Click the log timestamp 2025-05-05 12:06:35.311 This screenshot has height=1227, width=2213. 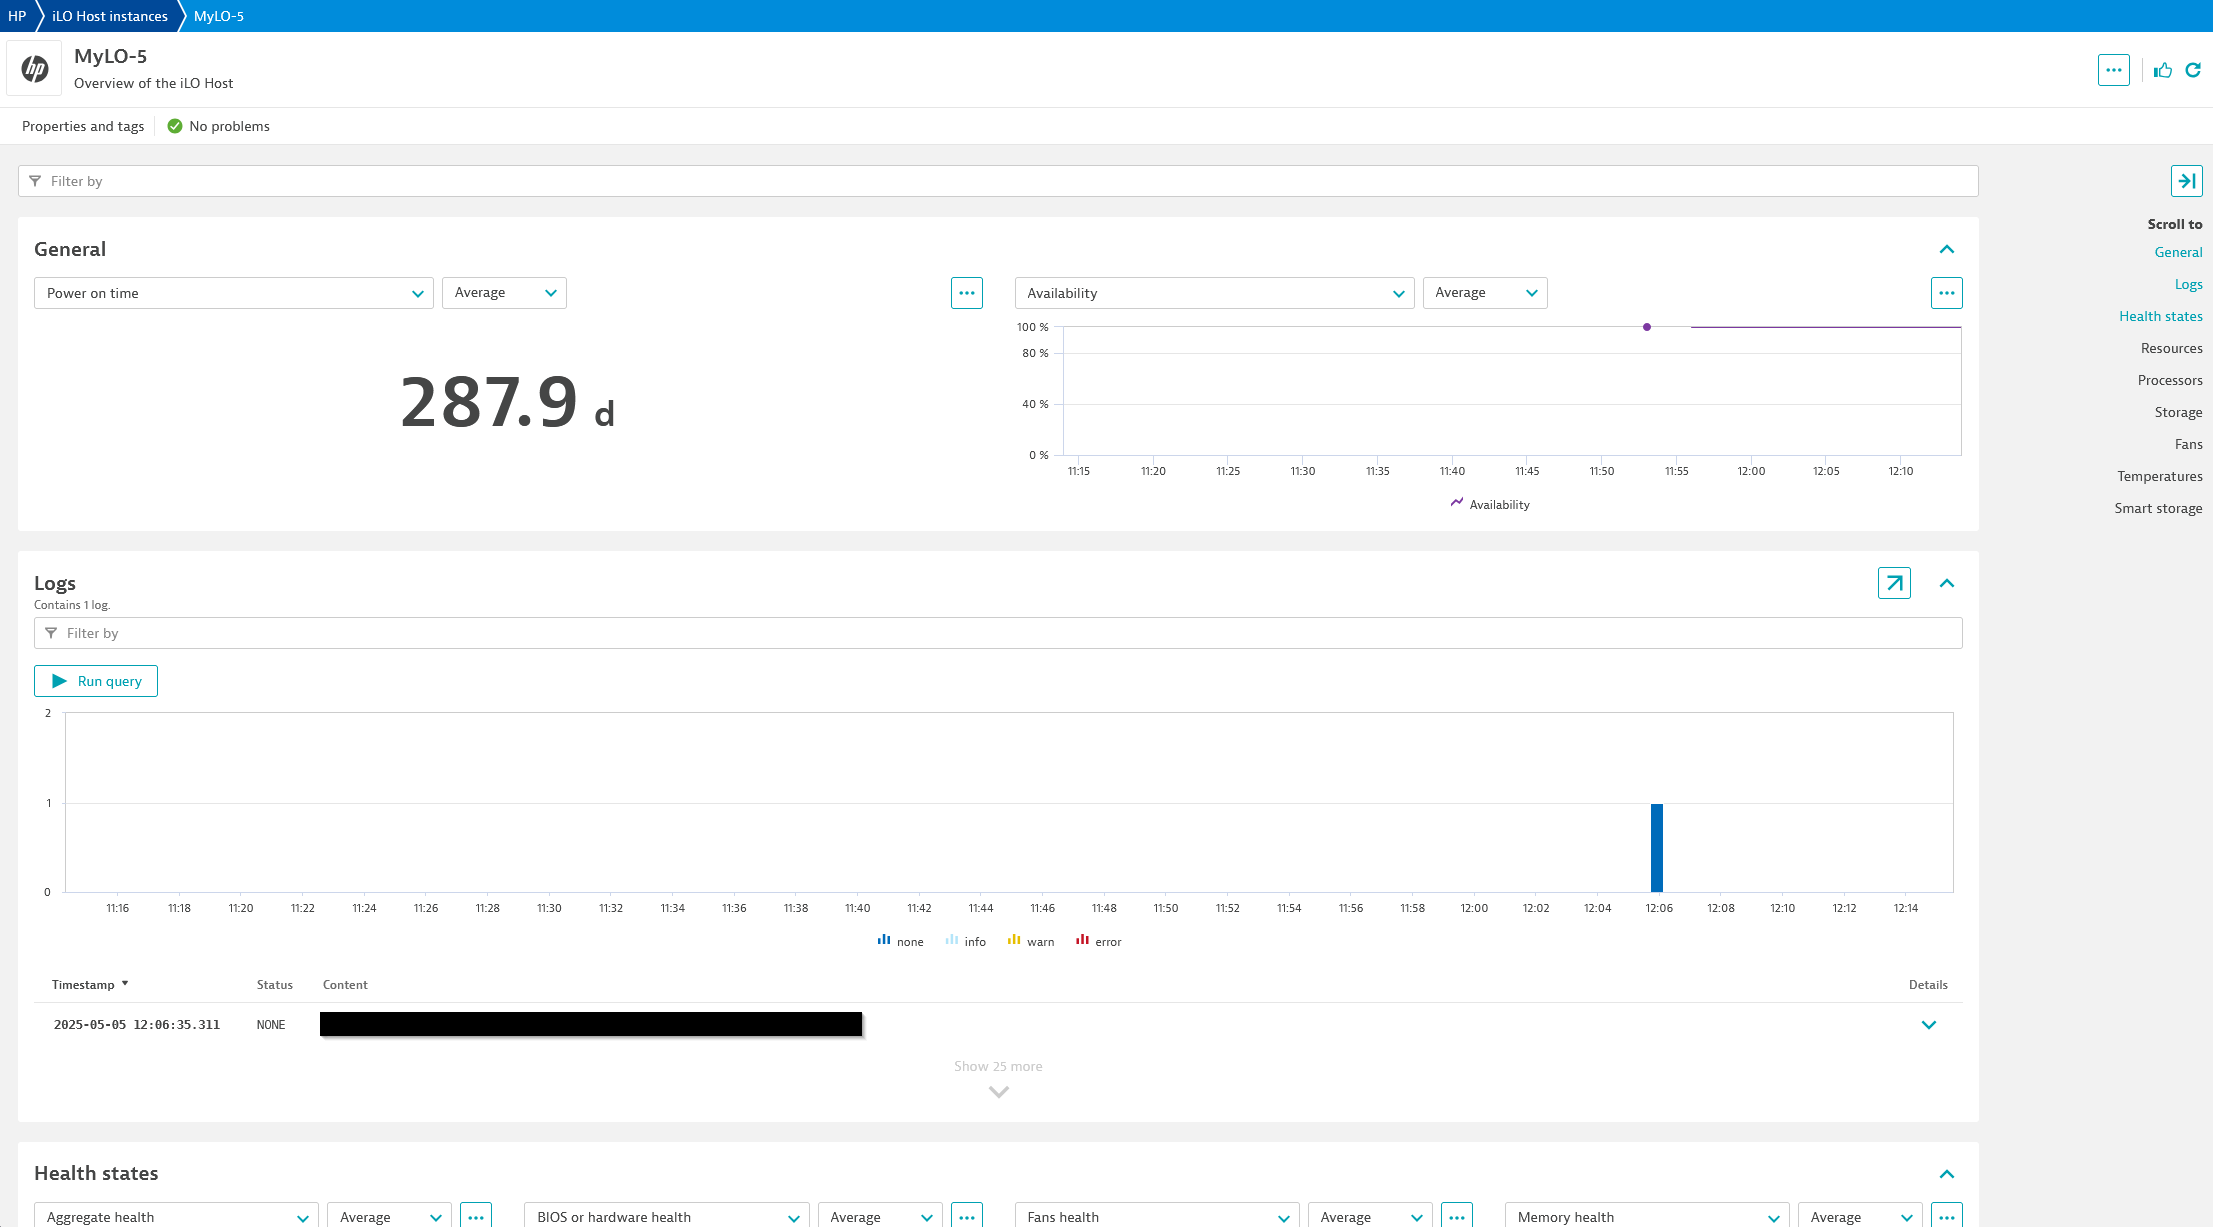[x=137, y=1025]
